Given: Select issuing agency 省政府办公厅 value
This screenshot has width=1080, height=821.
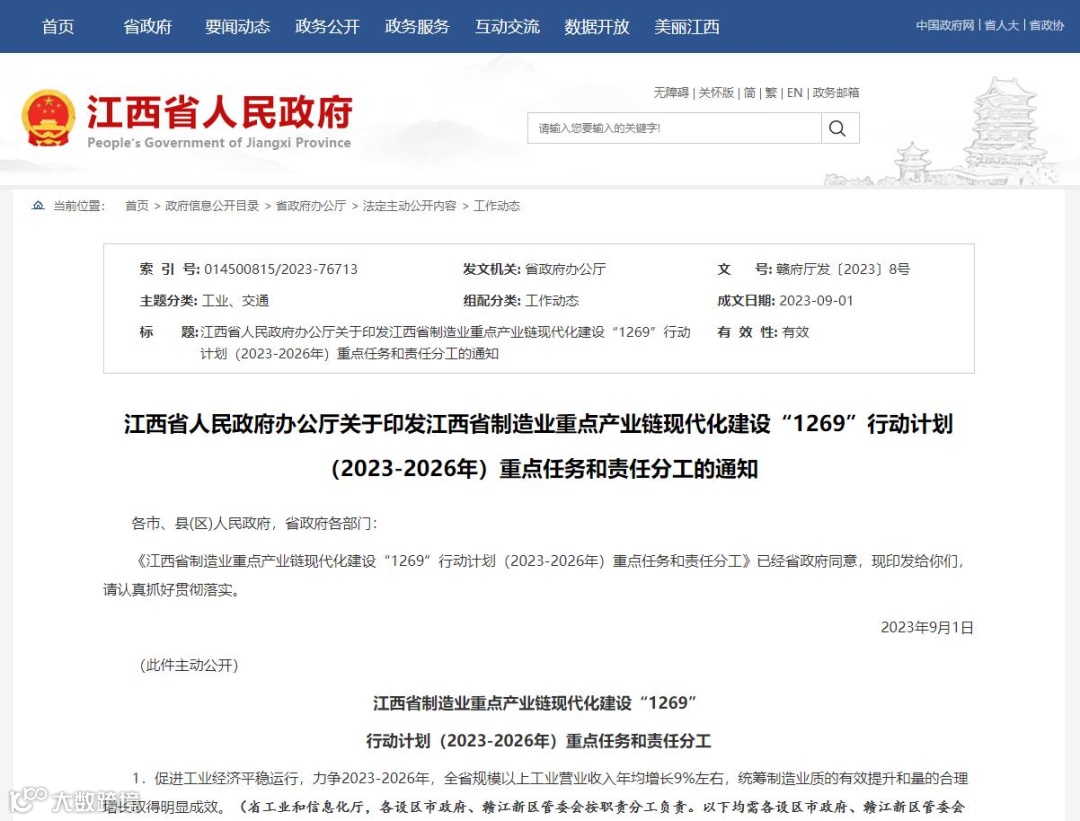Looking at the screenshot, I should 565,269.
